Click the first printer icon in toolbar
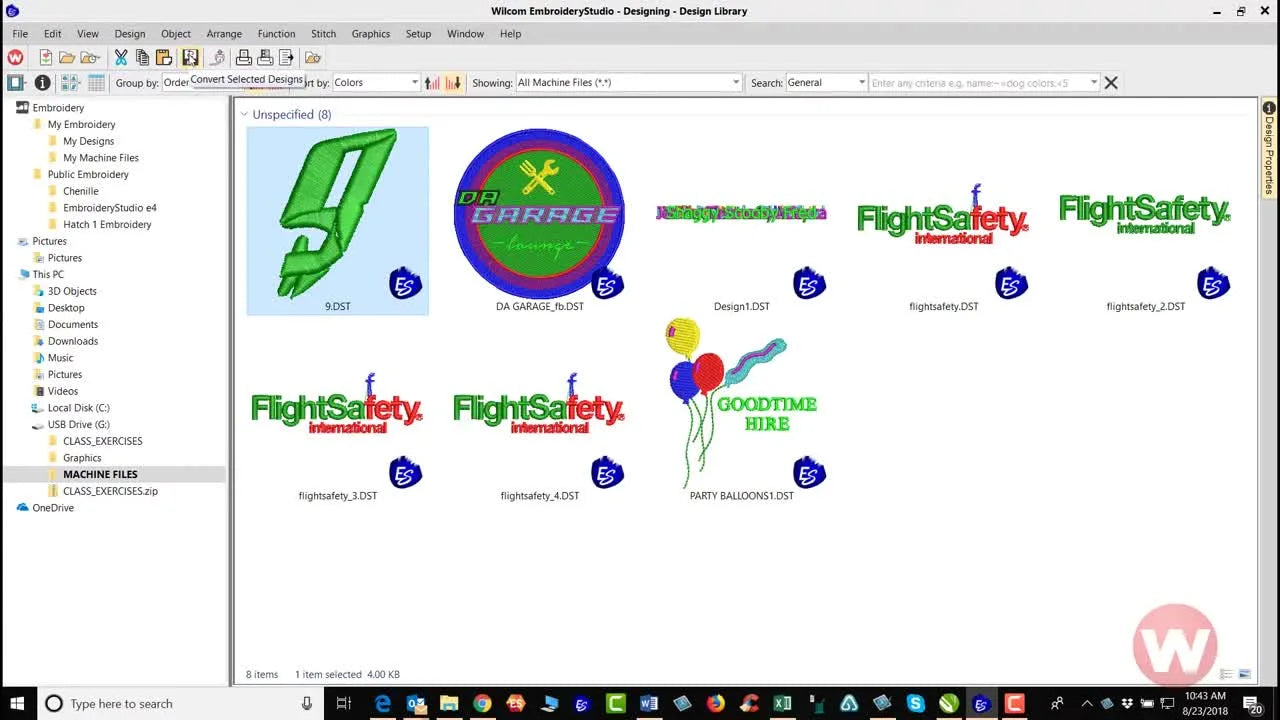Screen dimensions: 1280x720 click(x=243, y=58)
